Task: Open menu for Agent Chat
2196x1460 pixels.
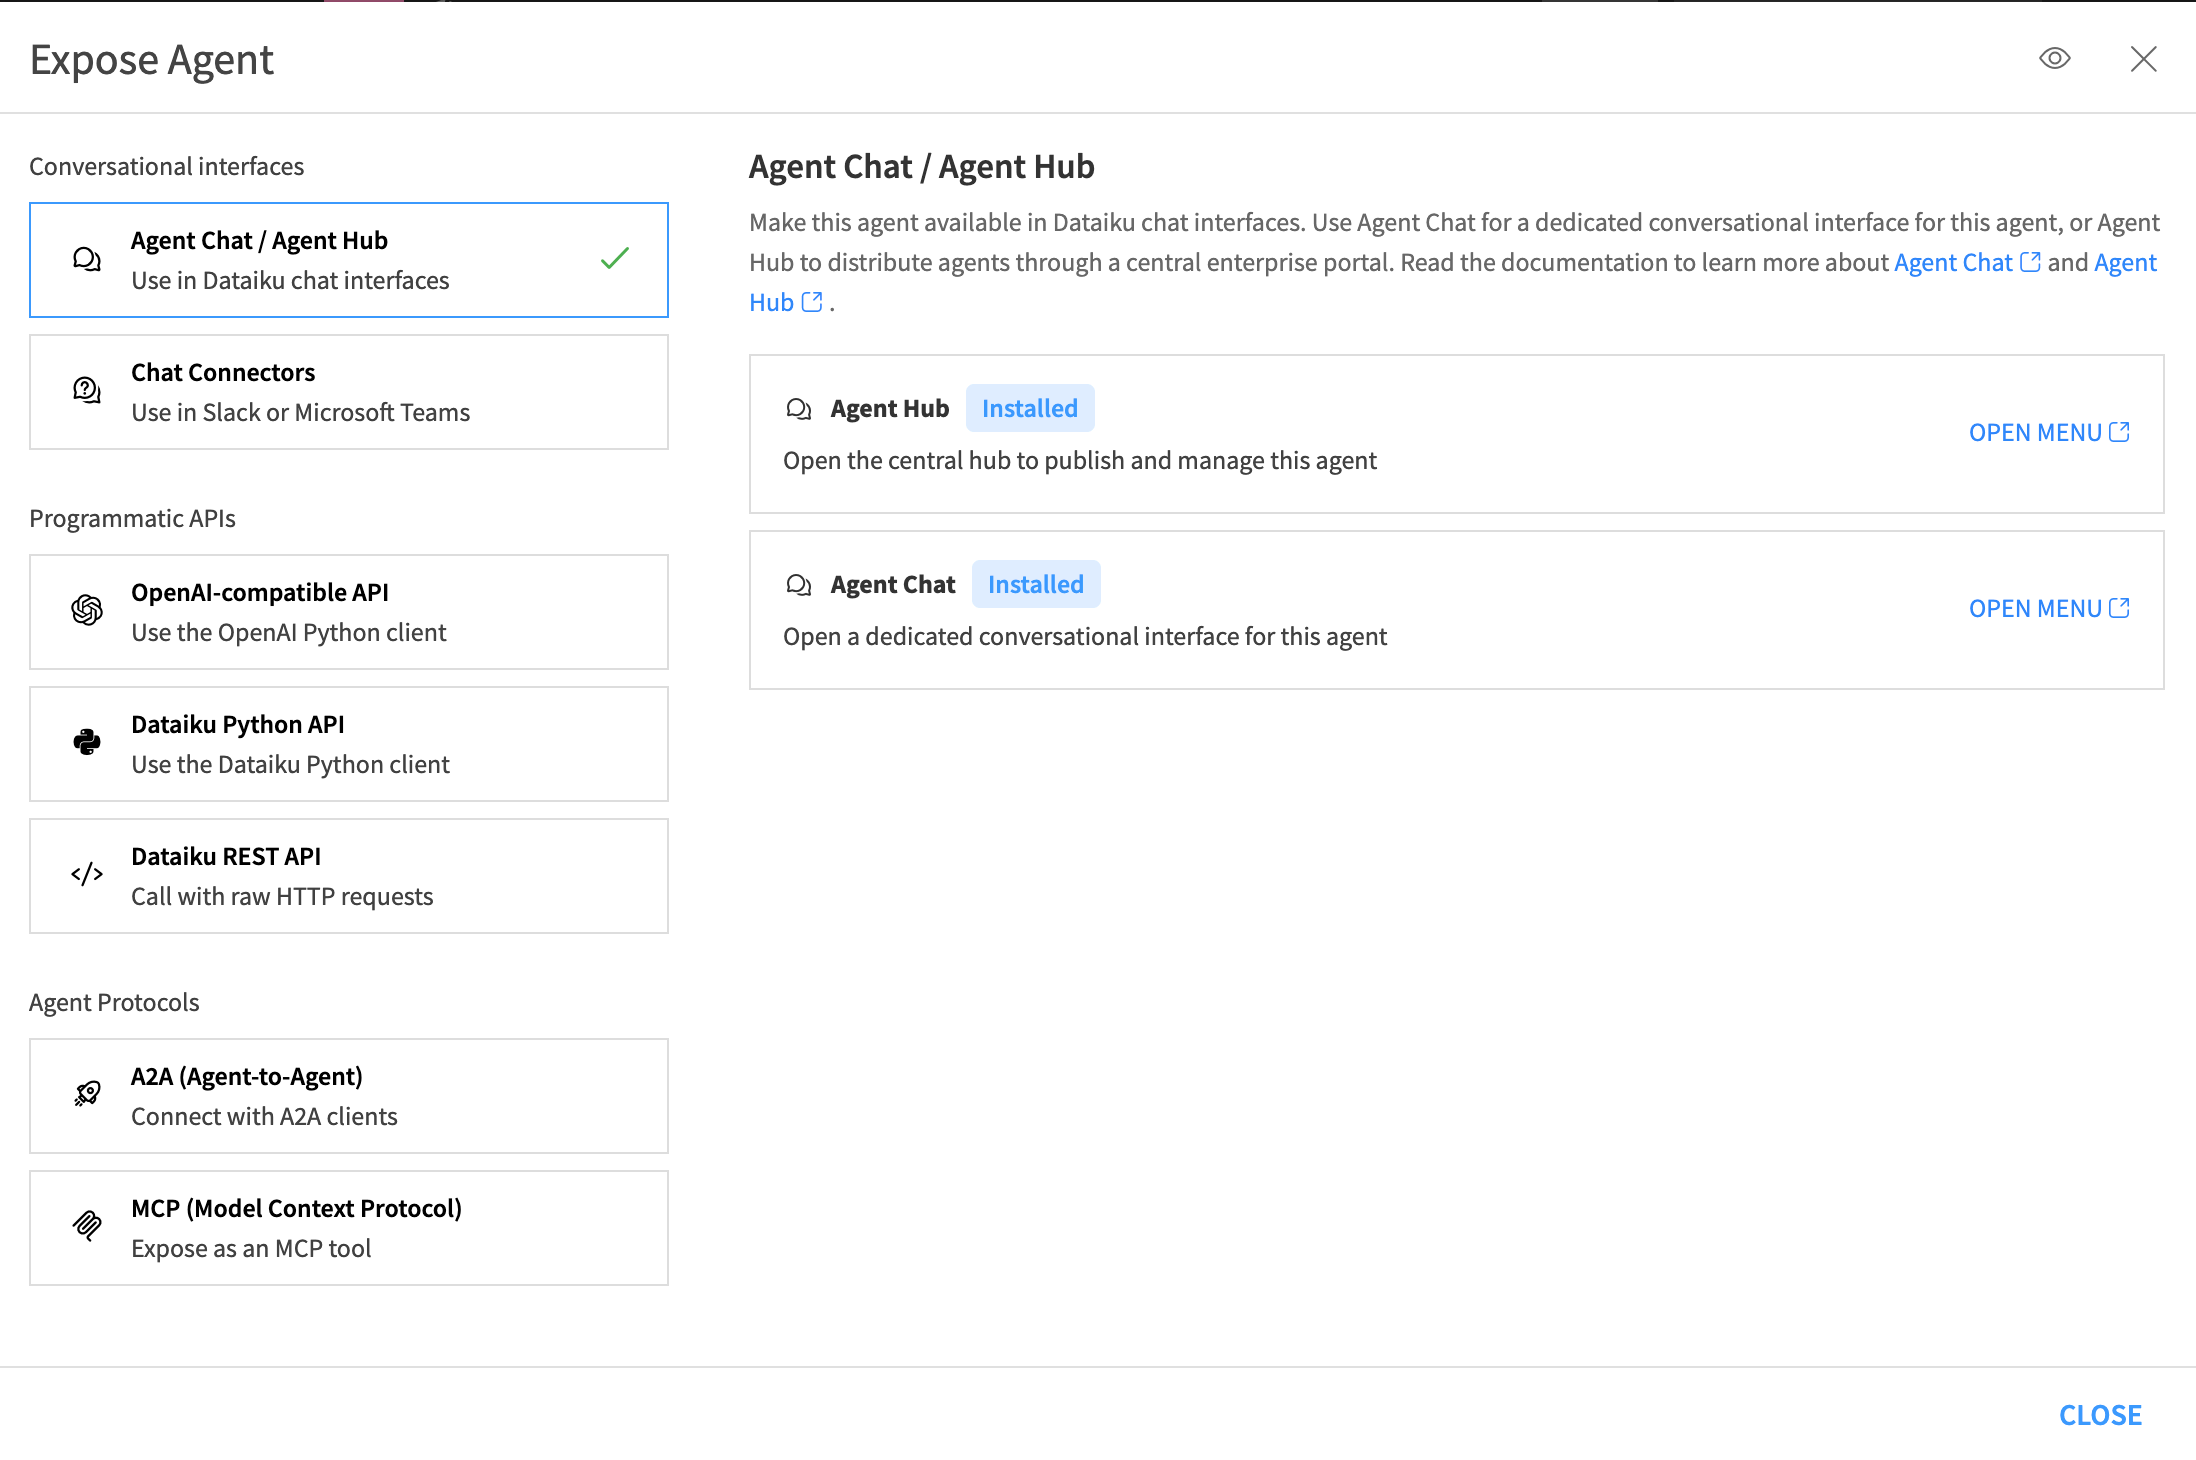Action: coord(2049,609)
